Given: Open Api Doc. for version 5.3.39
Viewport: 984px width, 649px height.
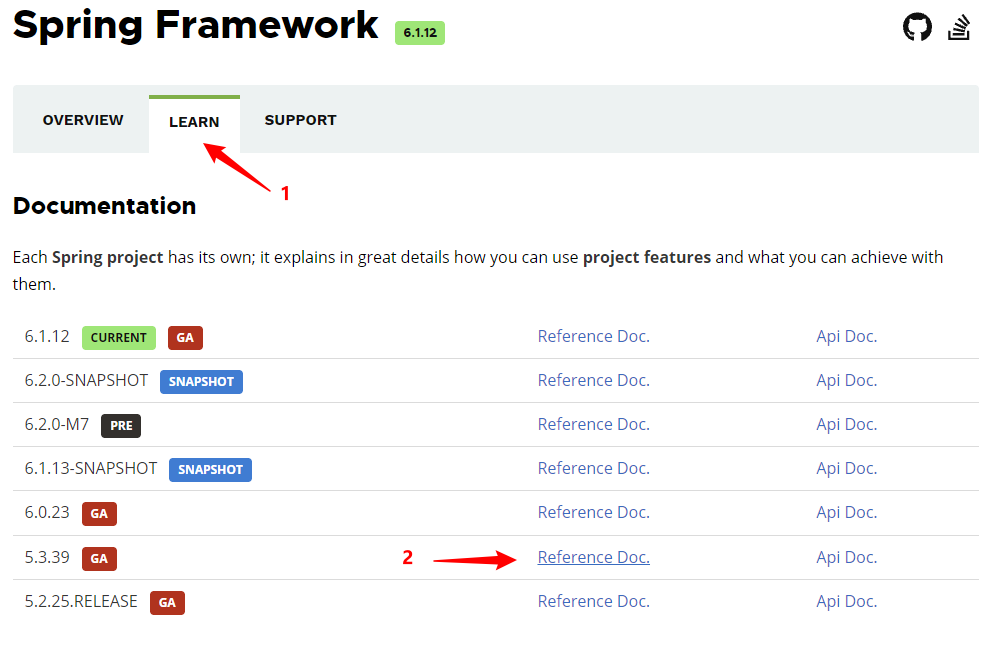Looking at the screenshot, I should tap(847, 557).
